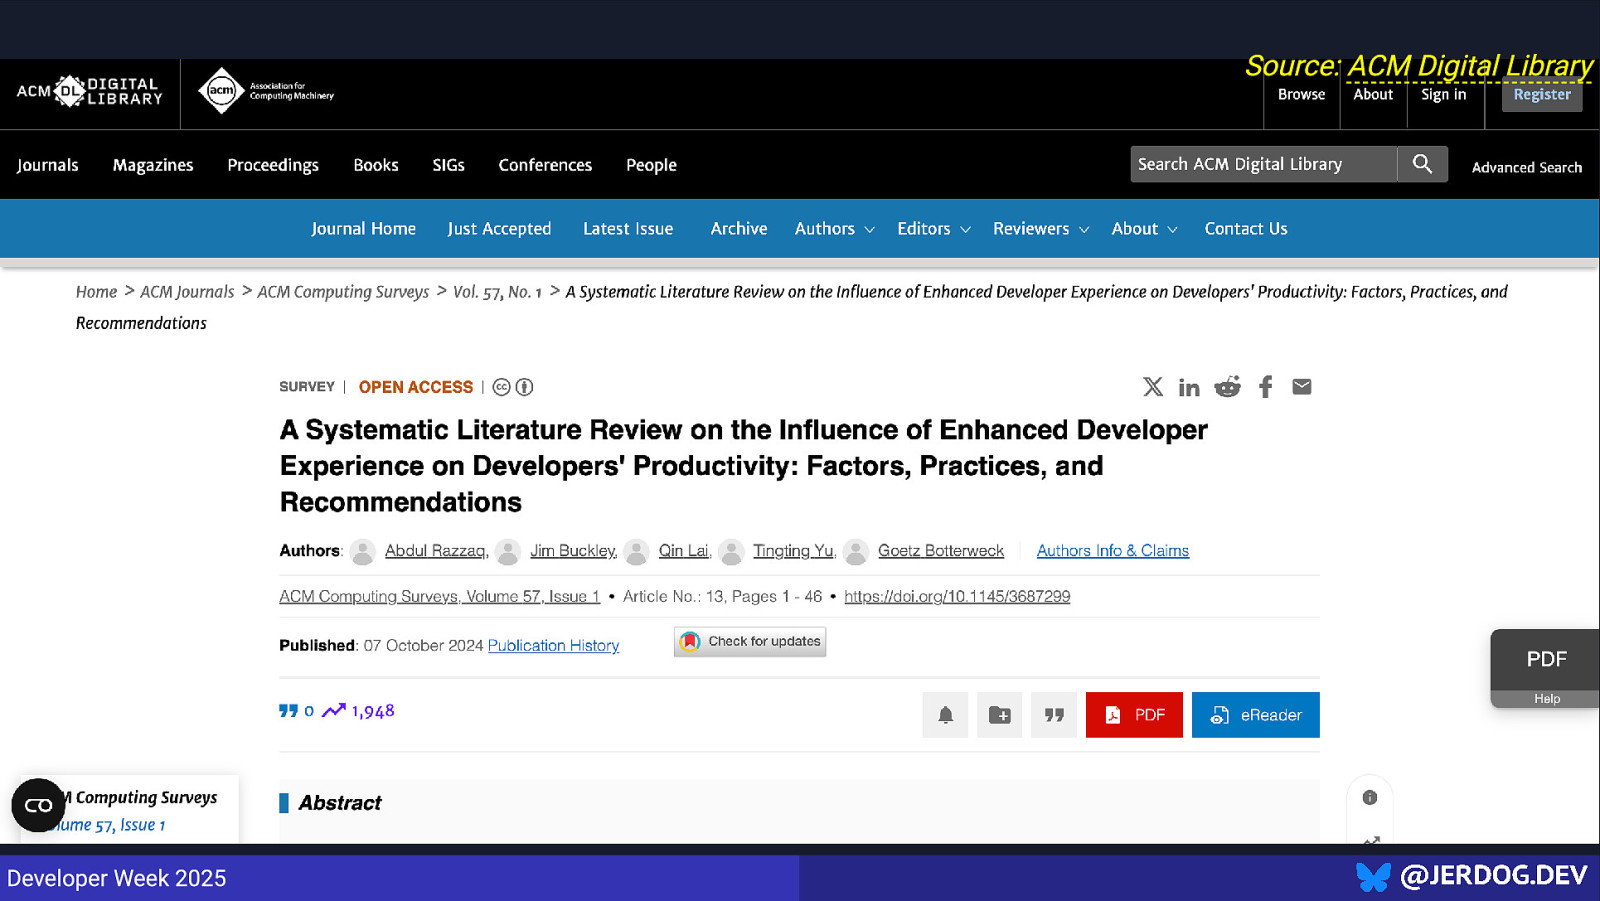This screenshot has height=901, width=1600.
Task: Open Latest Issue
Action: [x=628, y=229]
